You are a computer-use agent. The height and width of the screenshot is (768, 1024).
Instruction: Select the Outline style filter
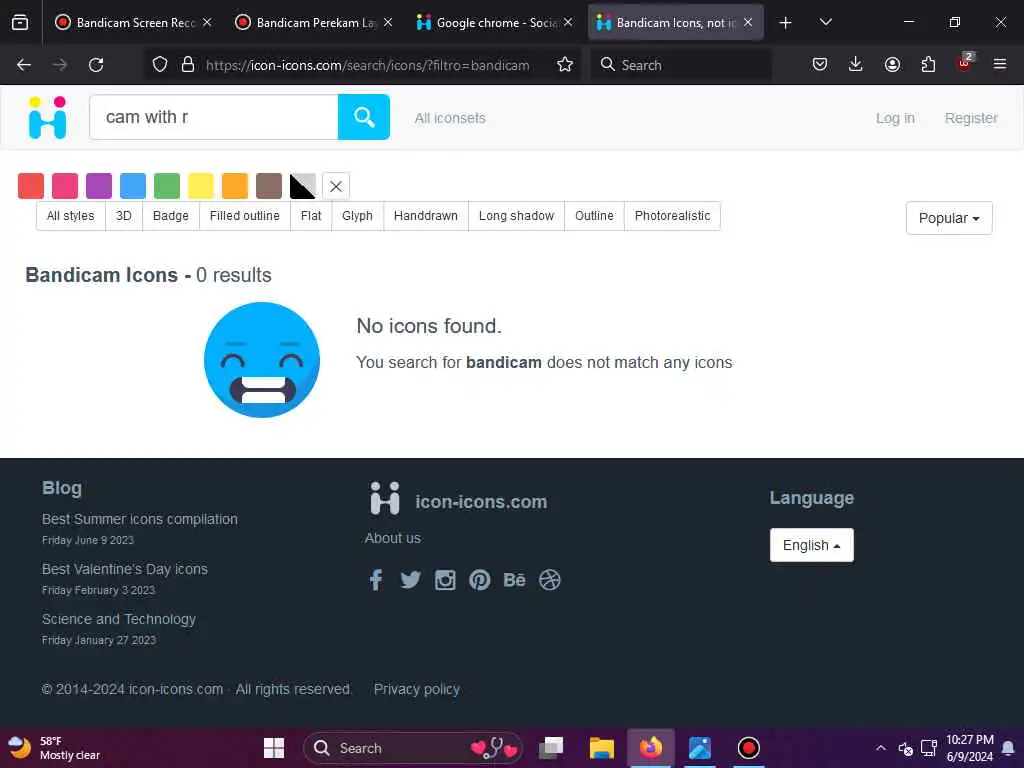click(594, 216)
